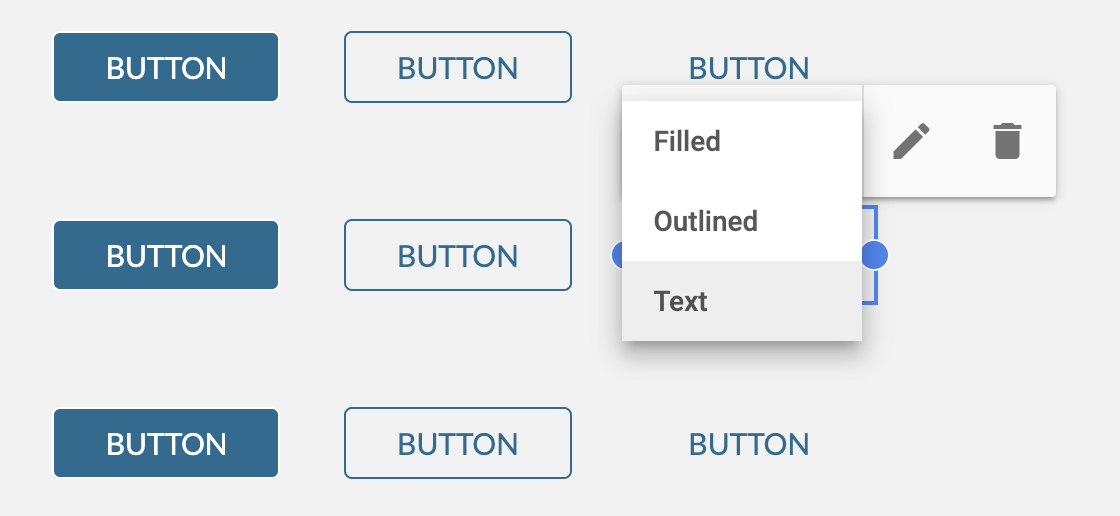Click the bottom-row outlined BUTTON

pos(458,443)
